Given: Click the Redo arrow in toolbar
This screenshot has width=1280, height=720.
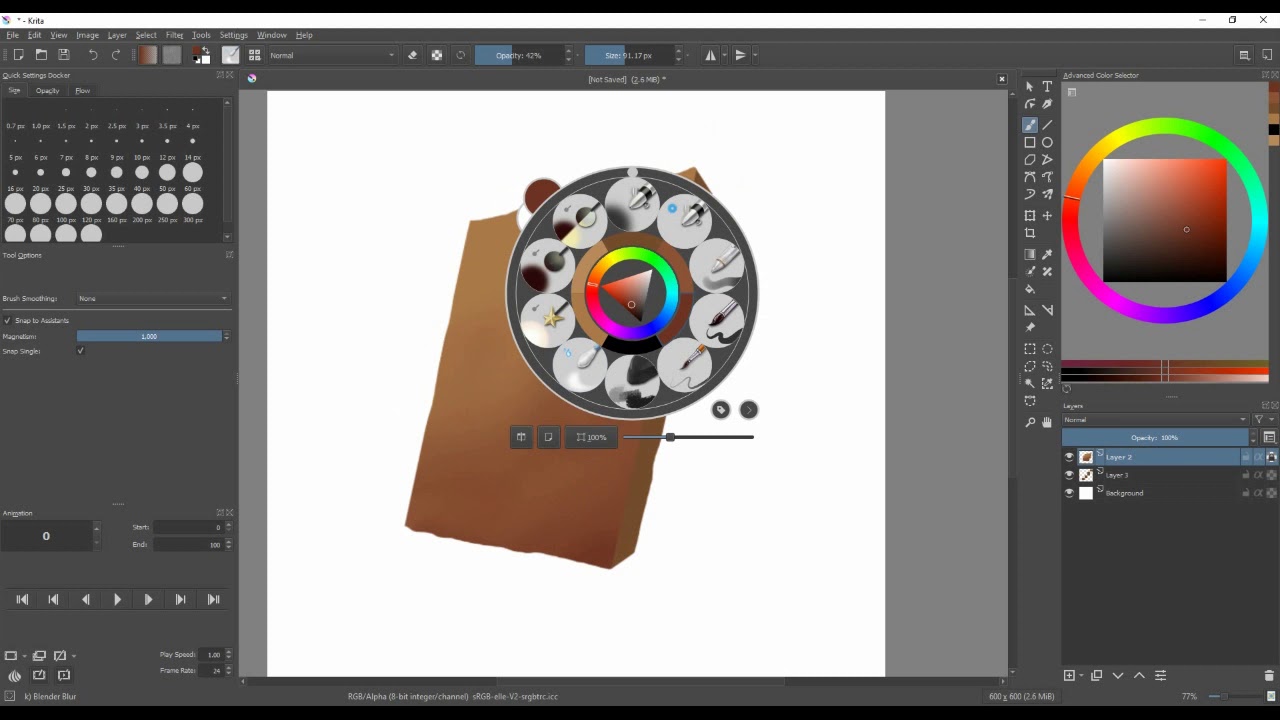Looking at the screenshot, I should point(116,55).
